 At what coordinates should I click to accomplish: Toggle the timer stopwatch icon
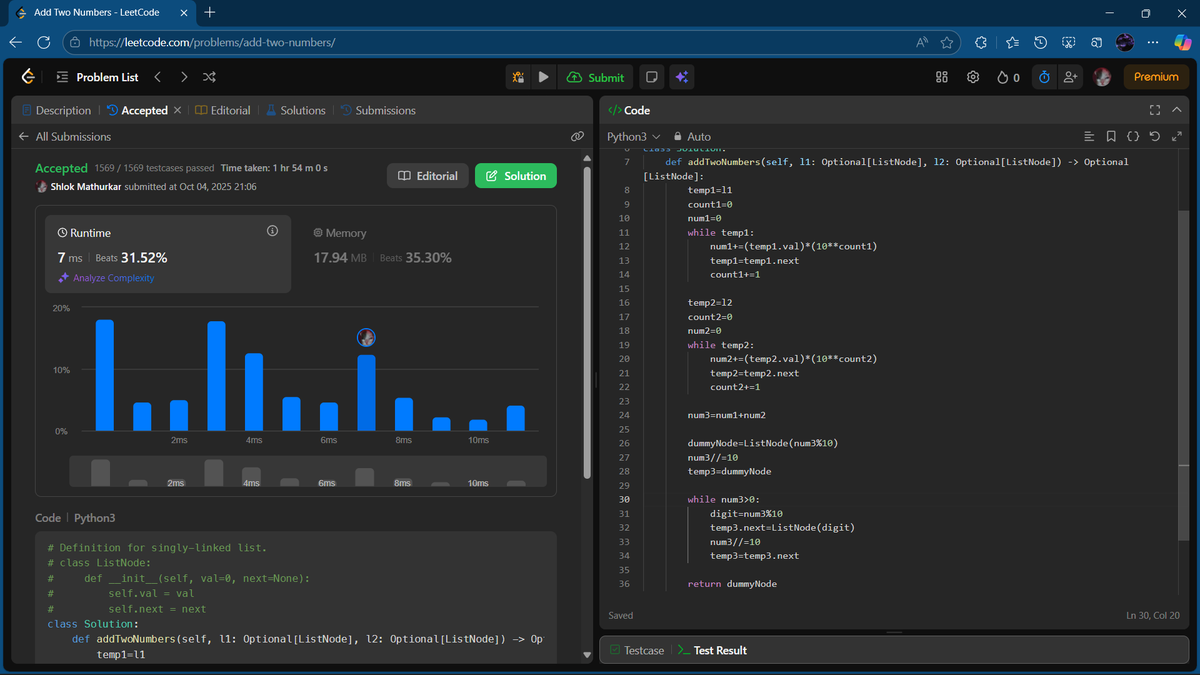point(1044,77)
